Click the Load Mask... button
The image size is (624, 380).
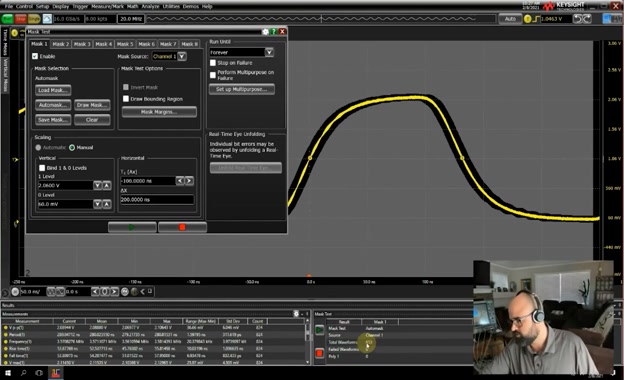[53, 90]
